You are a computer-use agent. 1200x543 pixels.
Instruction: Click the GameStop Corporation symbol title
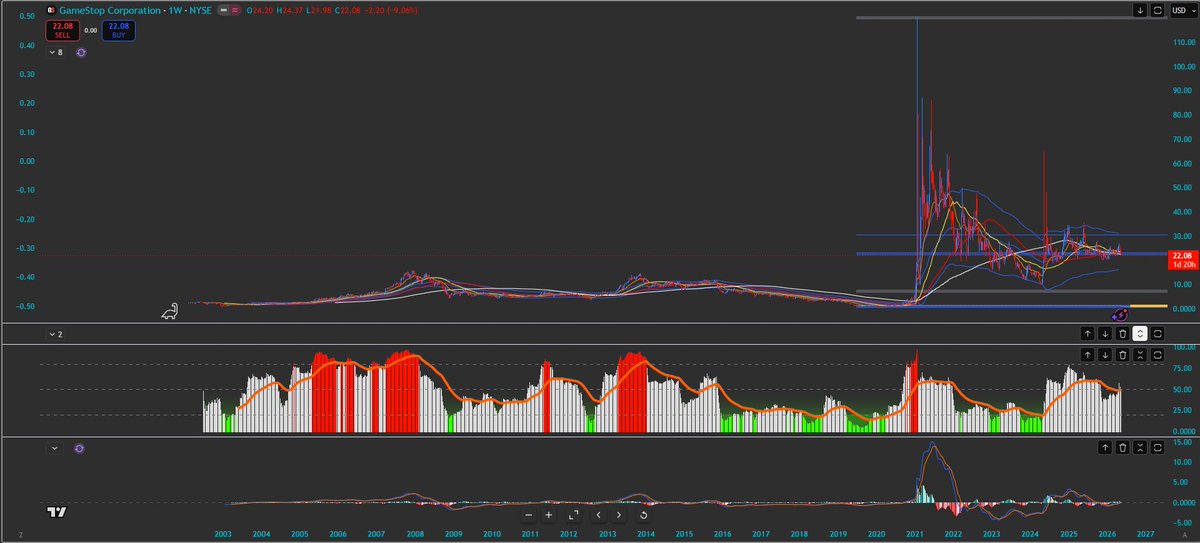[x=109, y=10]
